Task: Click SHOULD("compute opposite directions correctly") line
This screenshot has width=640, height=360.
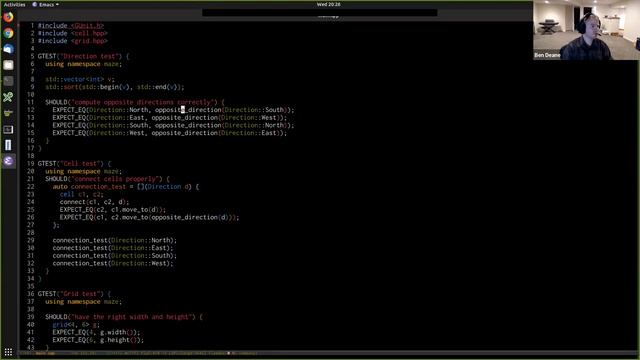Action: (135, 102)
